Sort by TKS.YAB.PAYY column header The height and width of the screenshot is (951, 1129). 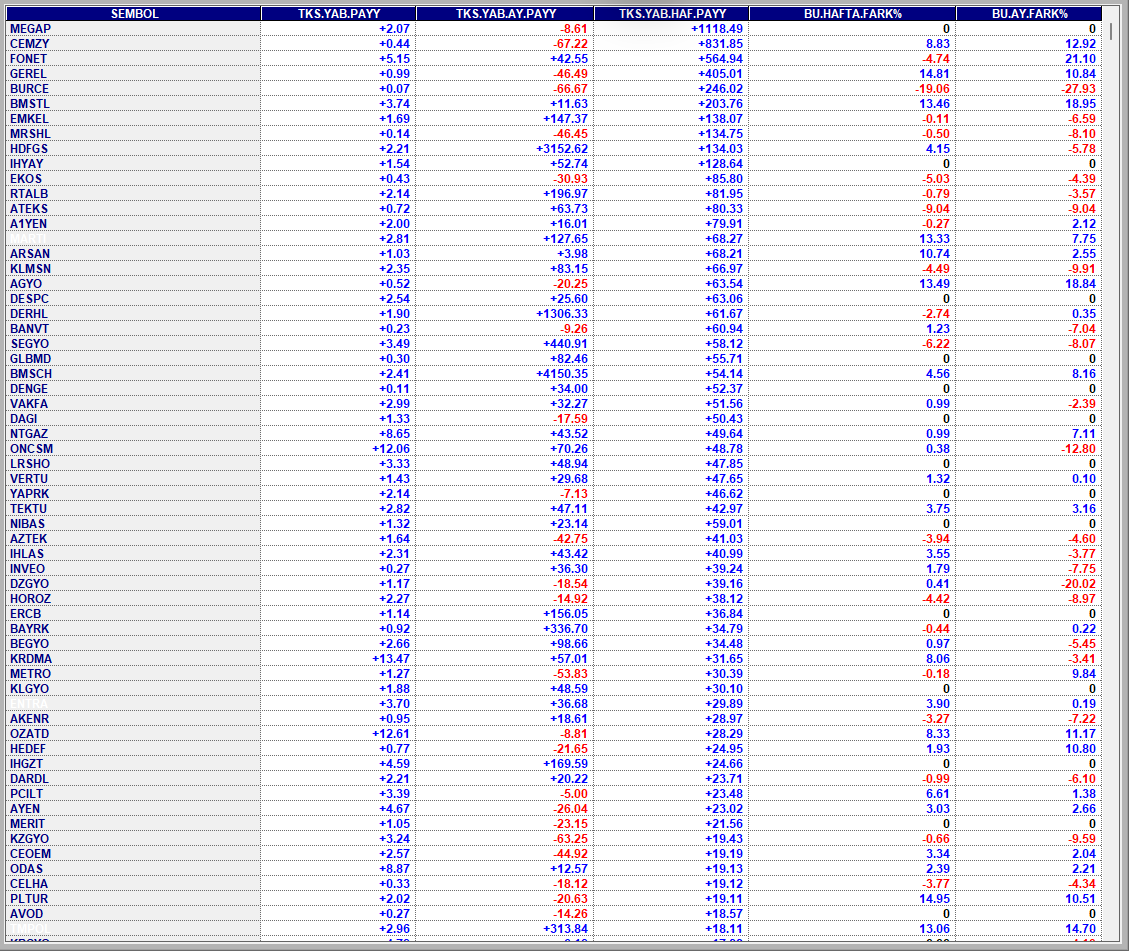click(338, 14)
